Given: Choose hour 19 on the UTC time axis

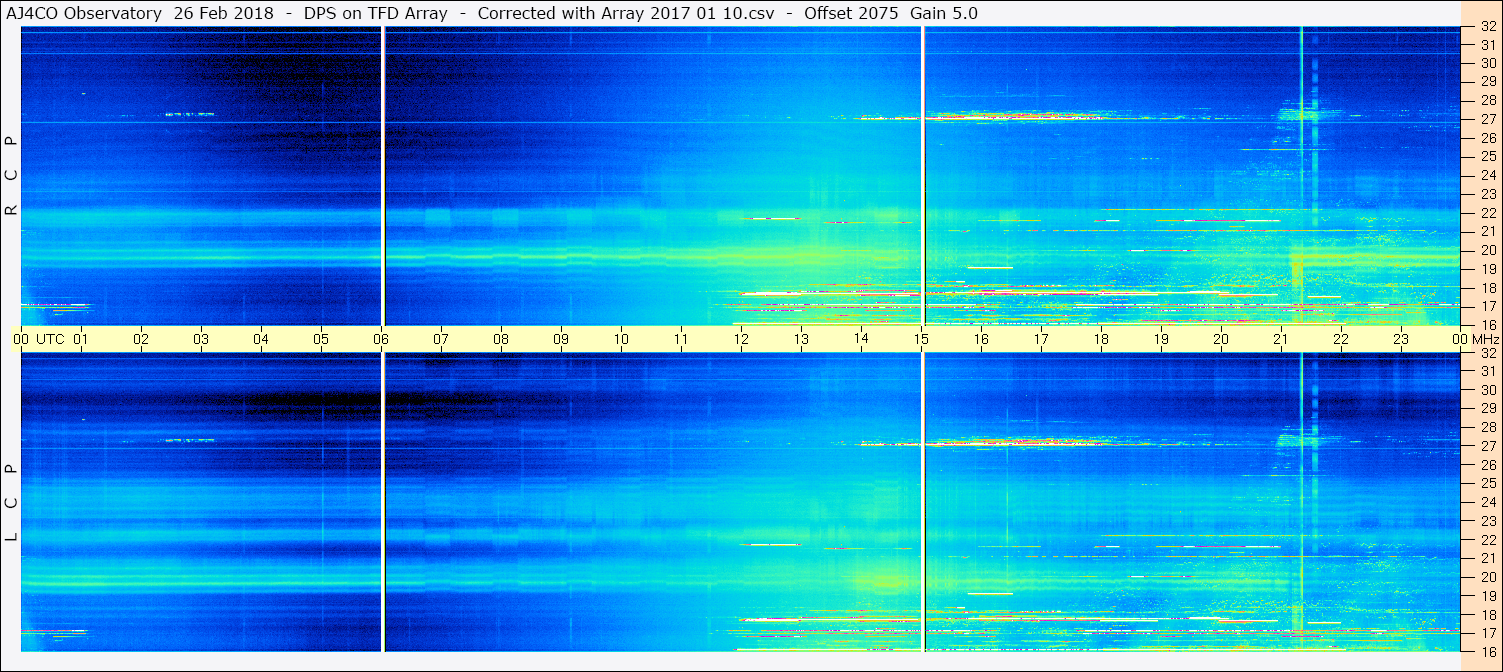Looking at the screenshot, I should point(1161,339).
